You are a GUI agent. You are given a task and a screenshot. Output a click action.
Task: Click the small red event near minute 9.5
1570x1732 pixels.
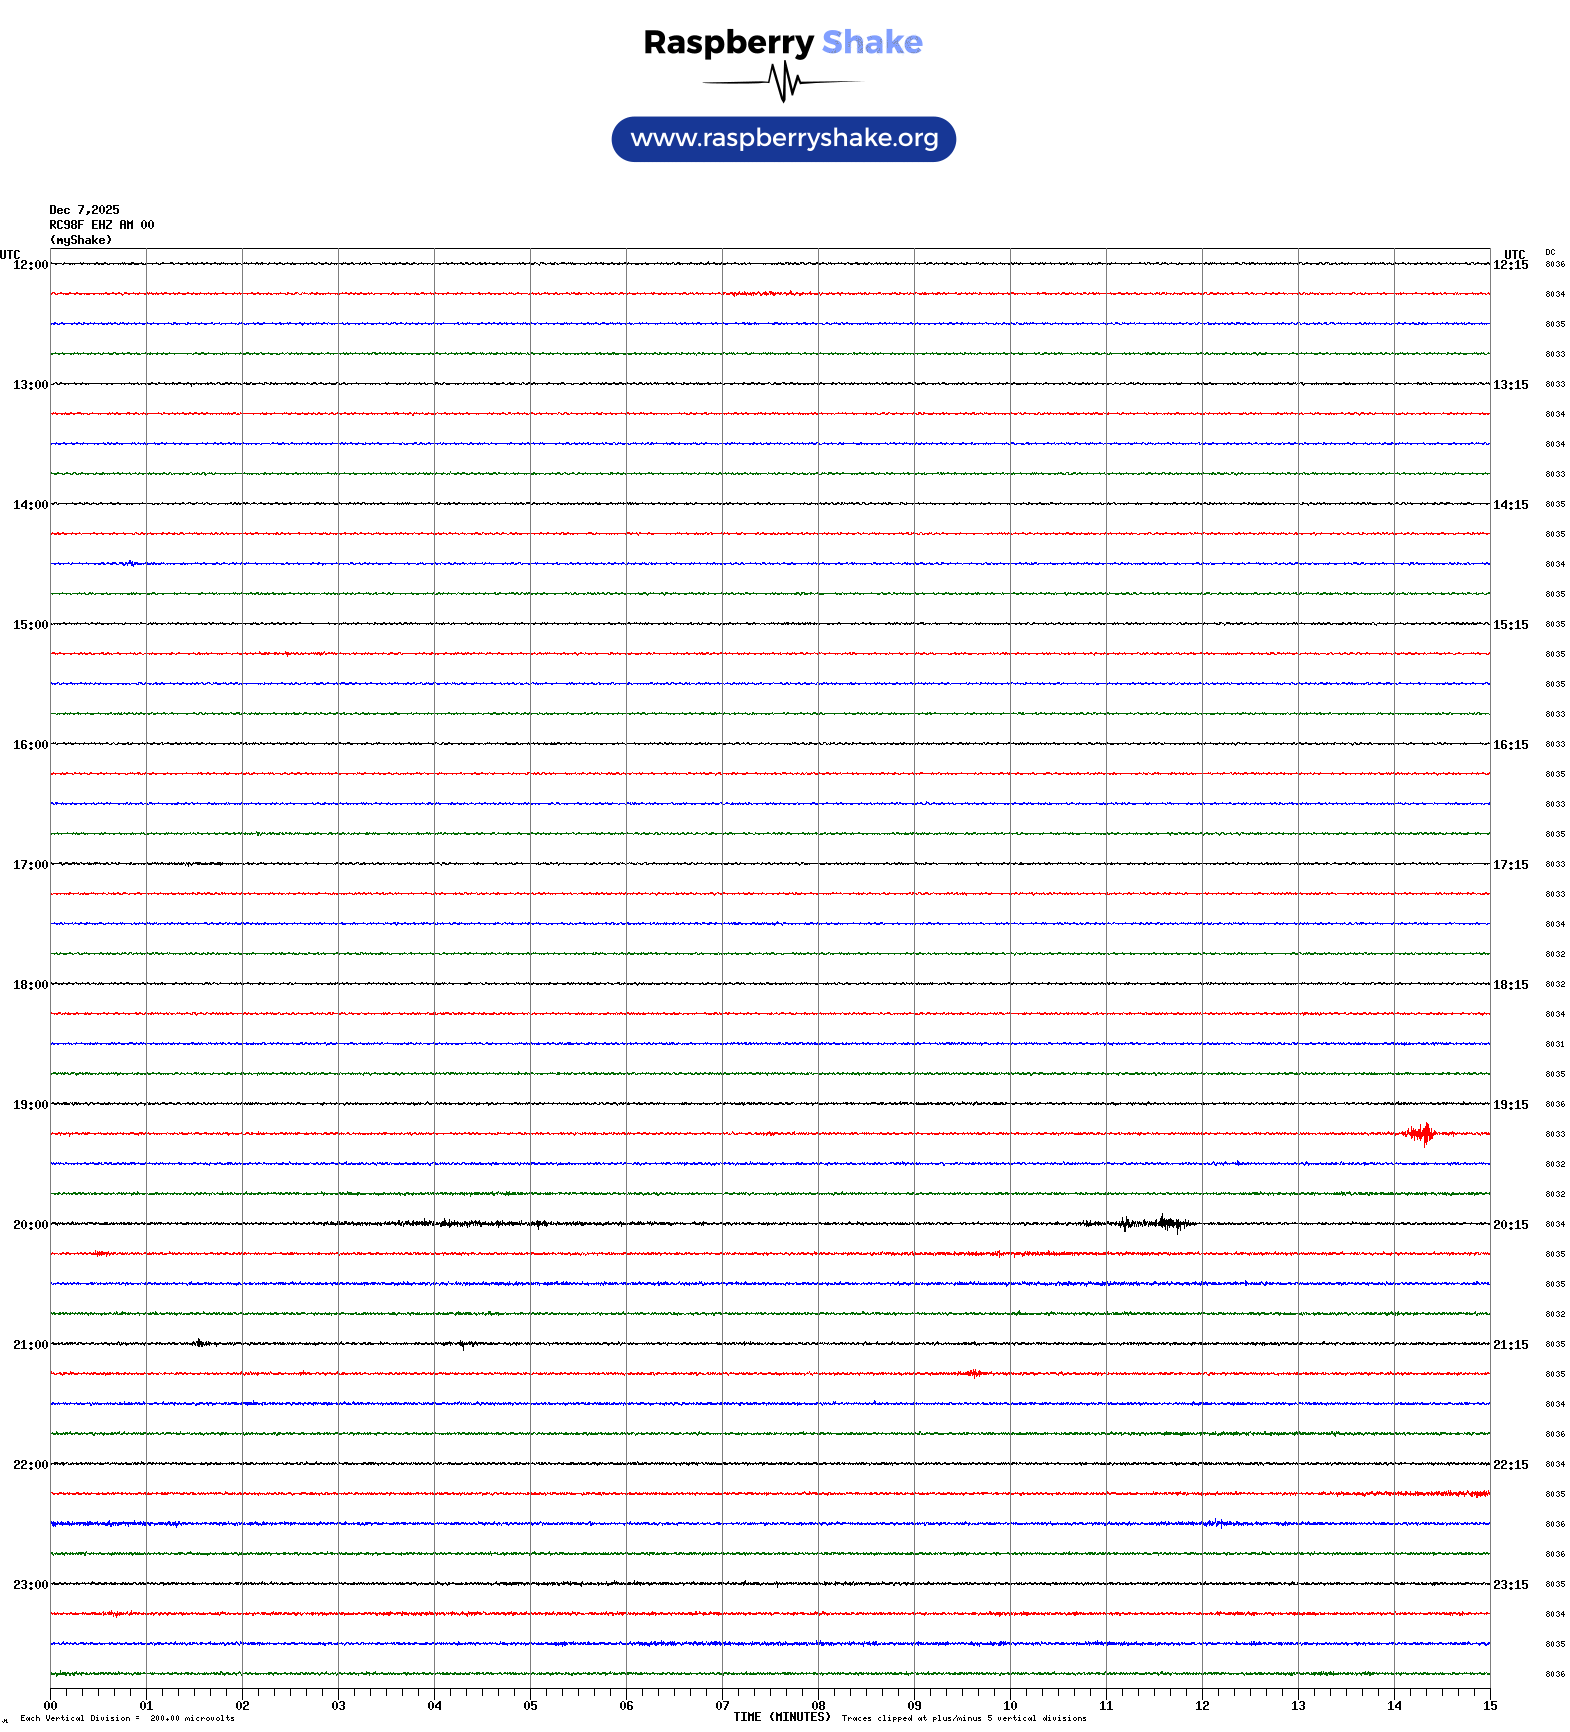tap(972, 1373)
